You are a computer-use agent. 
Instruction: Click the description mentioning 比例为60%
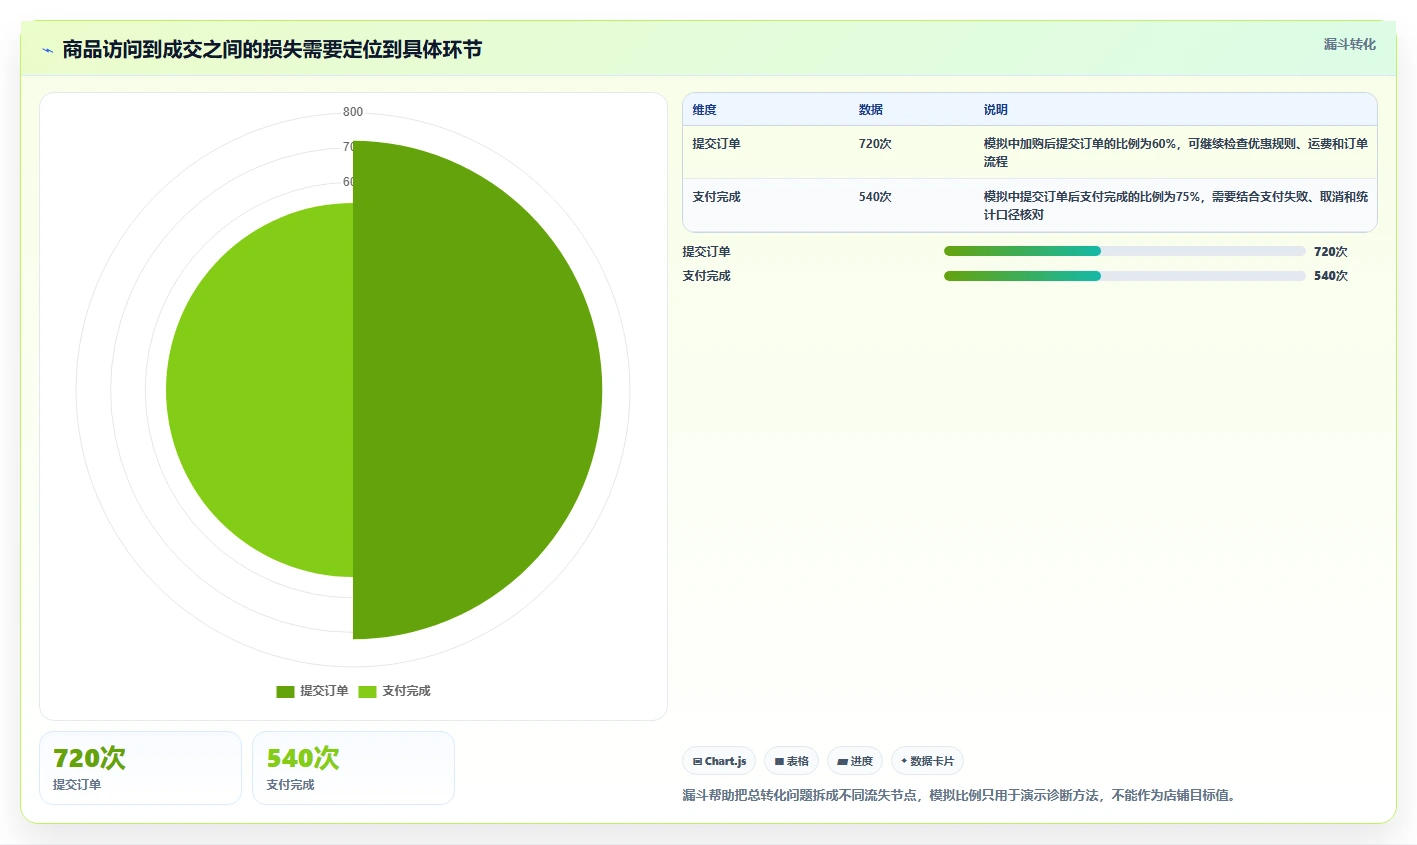(x=1175, y=153)
